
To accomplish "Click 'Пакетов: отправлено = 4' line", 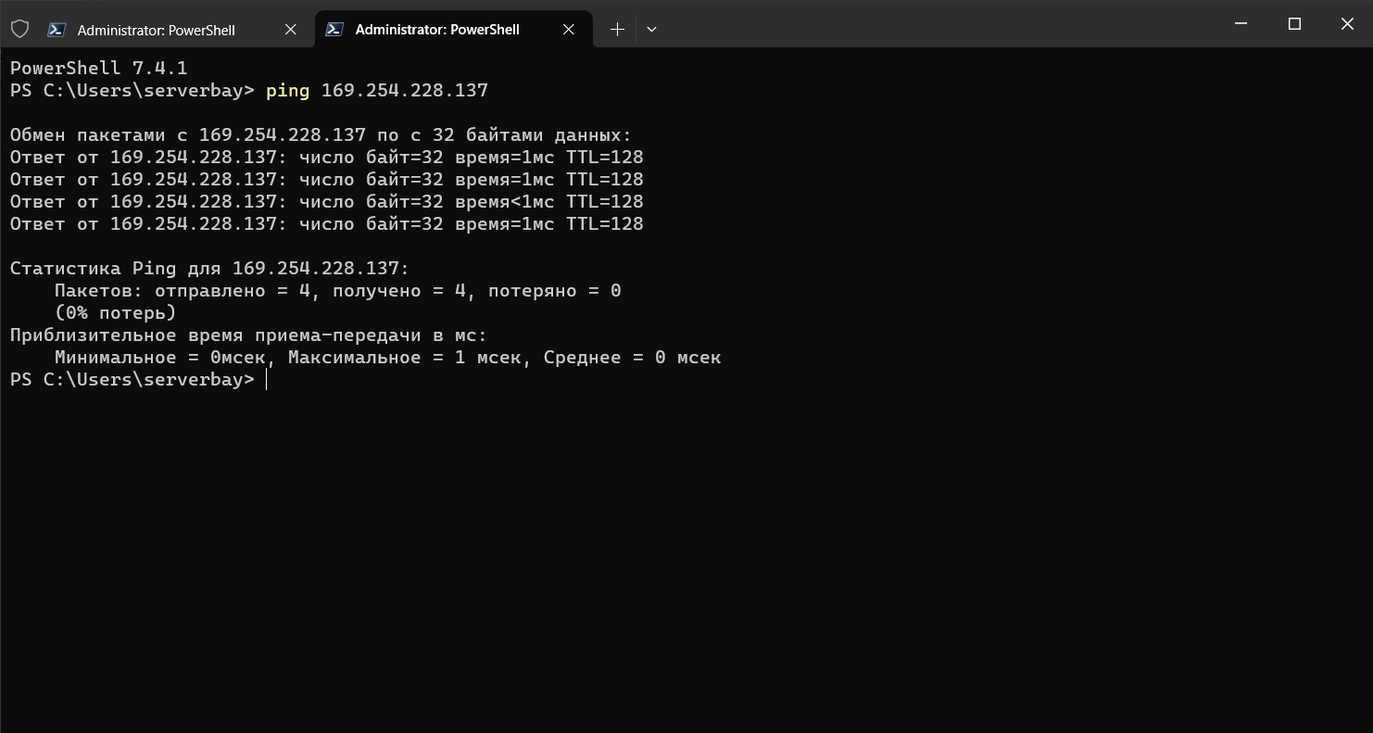I will pyautogui.click(x=338, y=290).
